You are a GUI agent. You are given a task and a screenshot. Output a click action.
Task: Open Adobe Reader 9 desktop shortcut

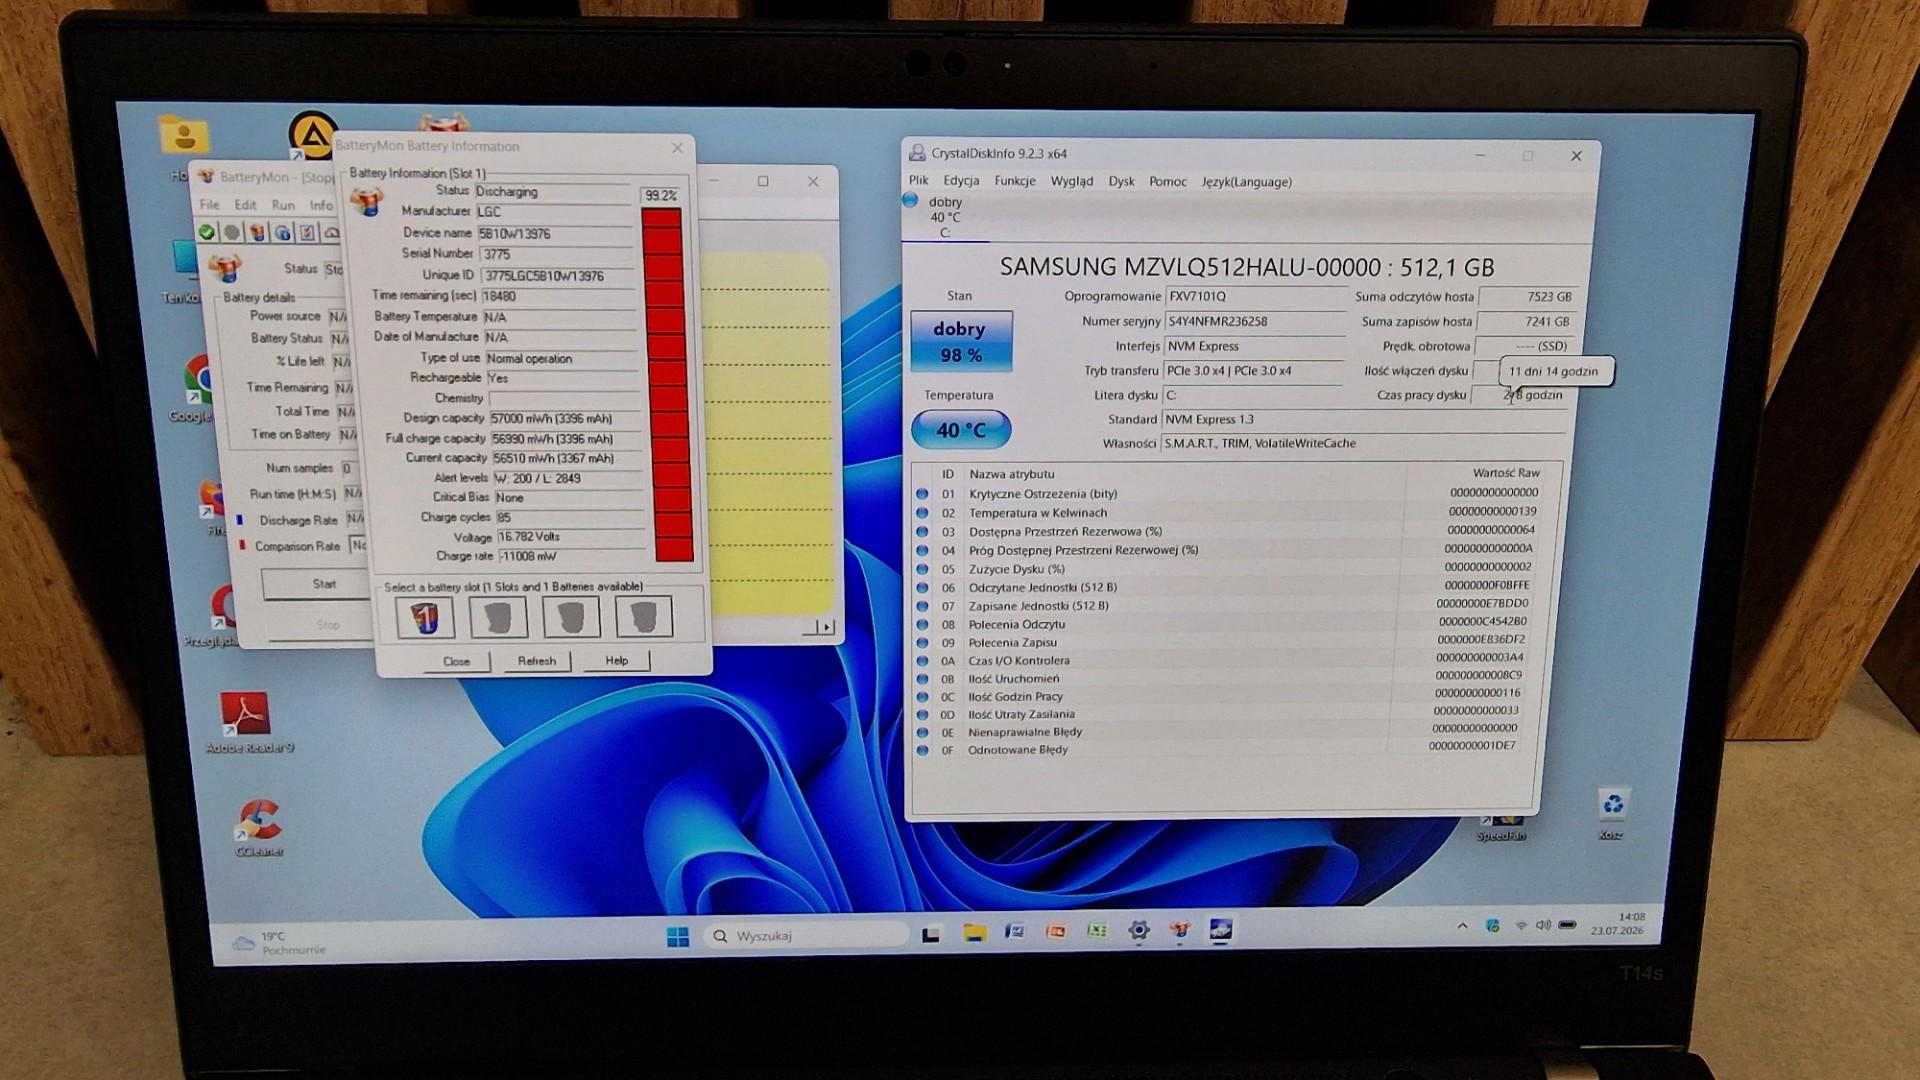point(246,722)
